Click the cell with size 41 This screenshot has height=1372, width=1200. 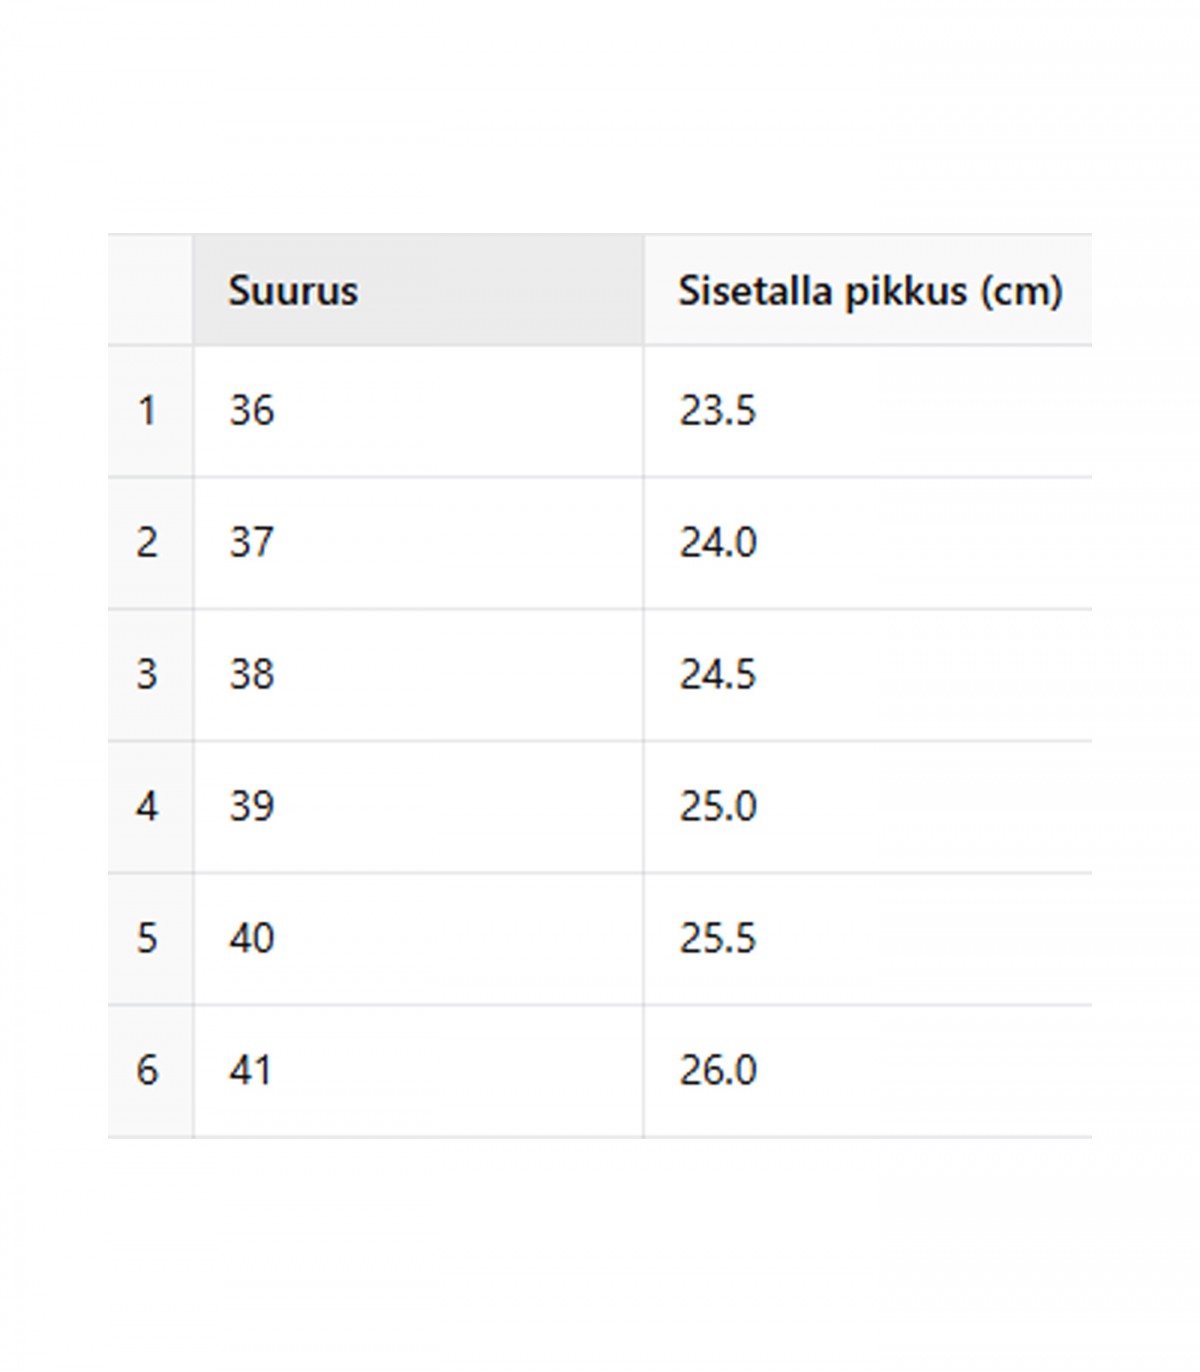(418, 1071)
